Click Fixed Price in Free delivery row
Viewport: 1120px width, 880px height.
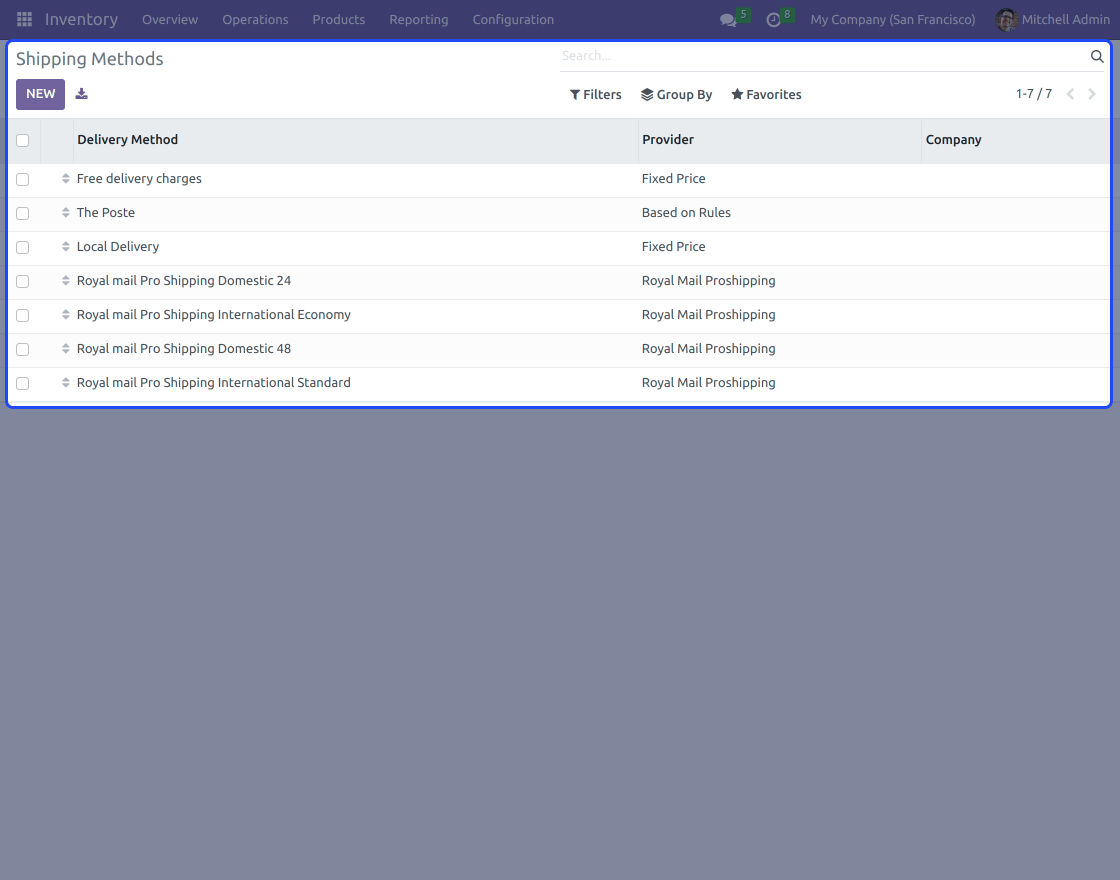(674, 179)
